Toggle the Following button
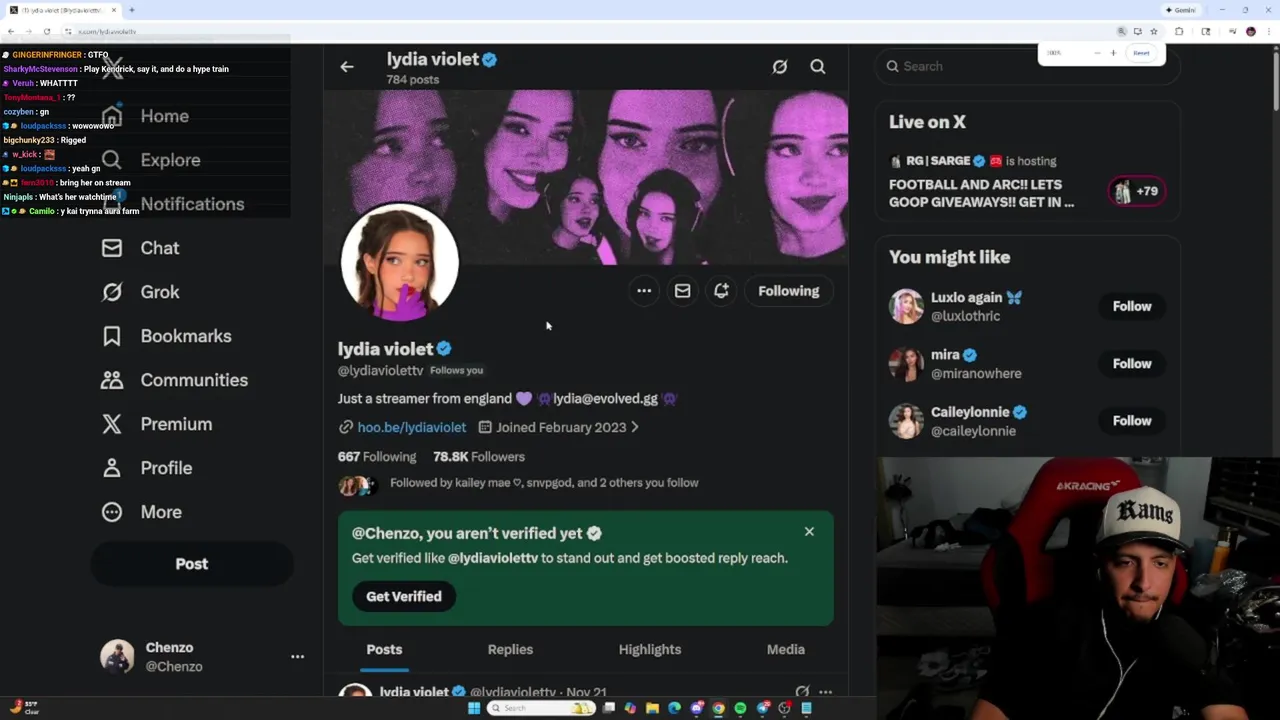Screen dimensions: 1280x720 788,291
